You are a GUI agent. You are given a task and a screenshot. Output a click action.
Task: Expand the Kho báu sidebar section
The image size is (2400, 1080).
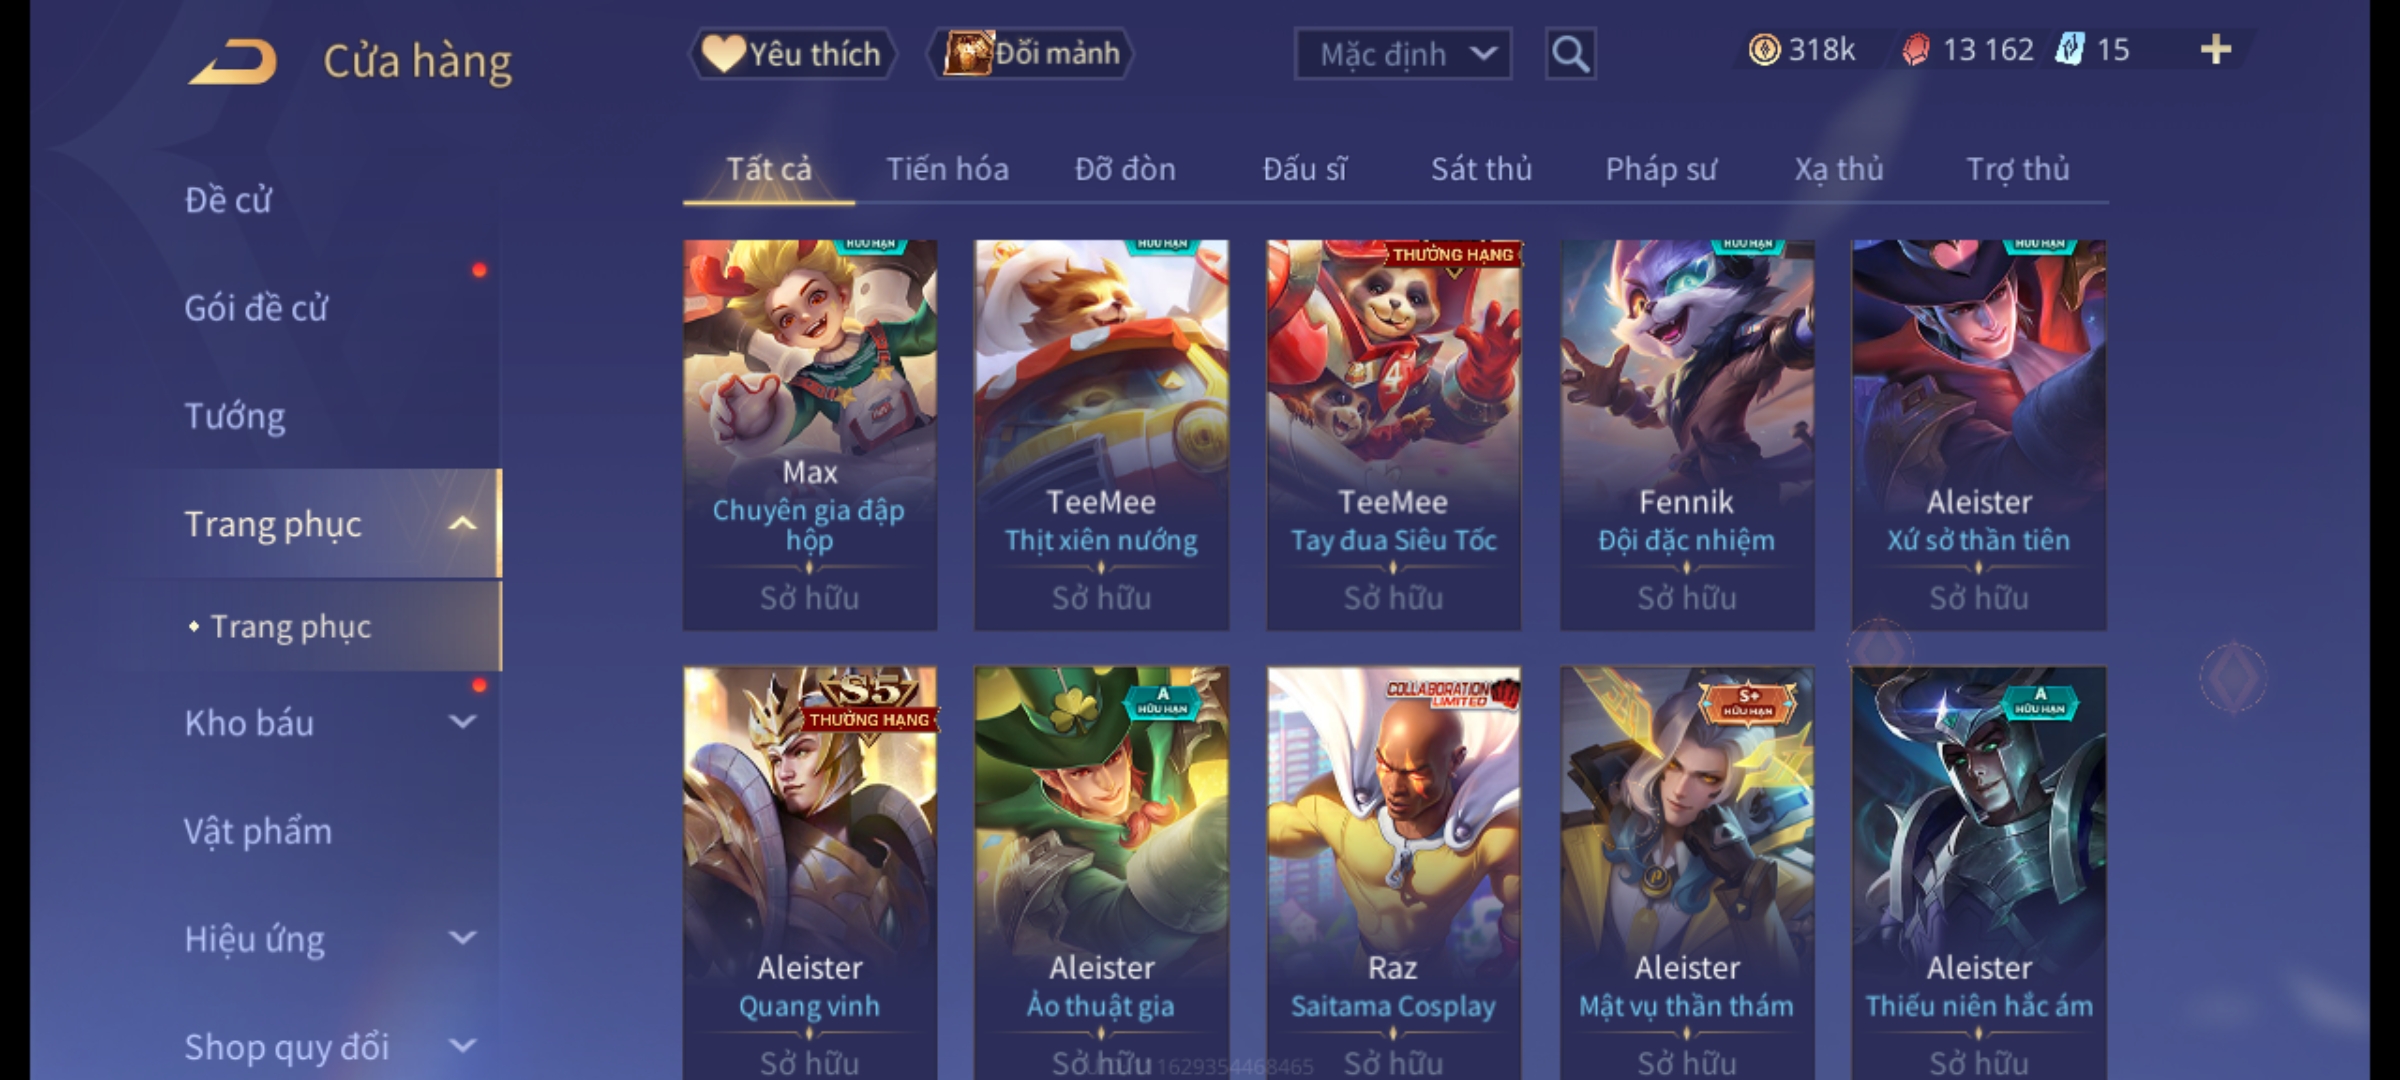pyautogui.click(x=463, y=722)
